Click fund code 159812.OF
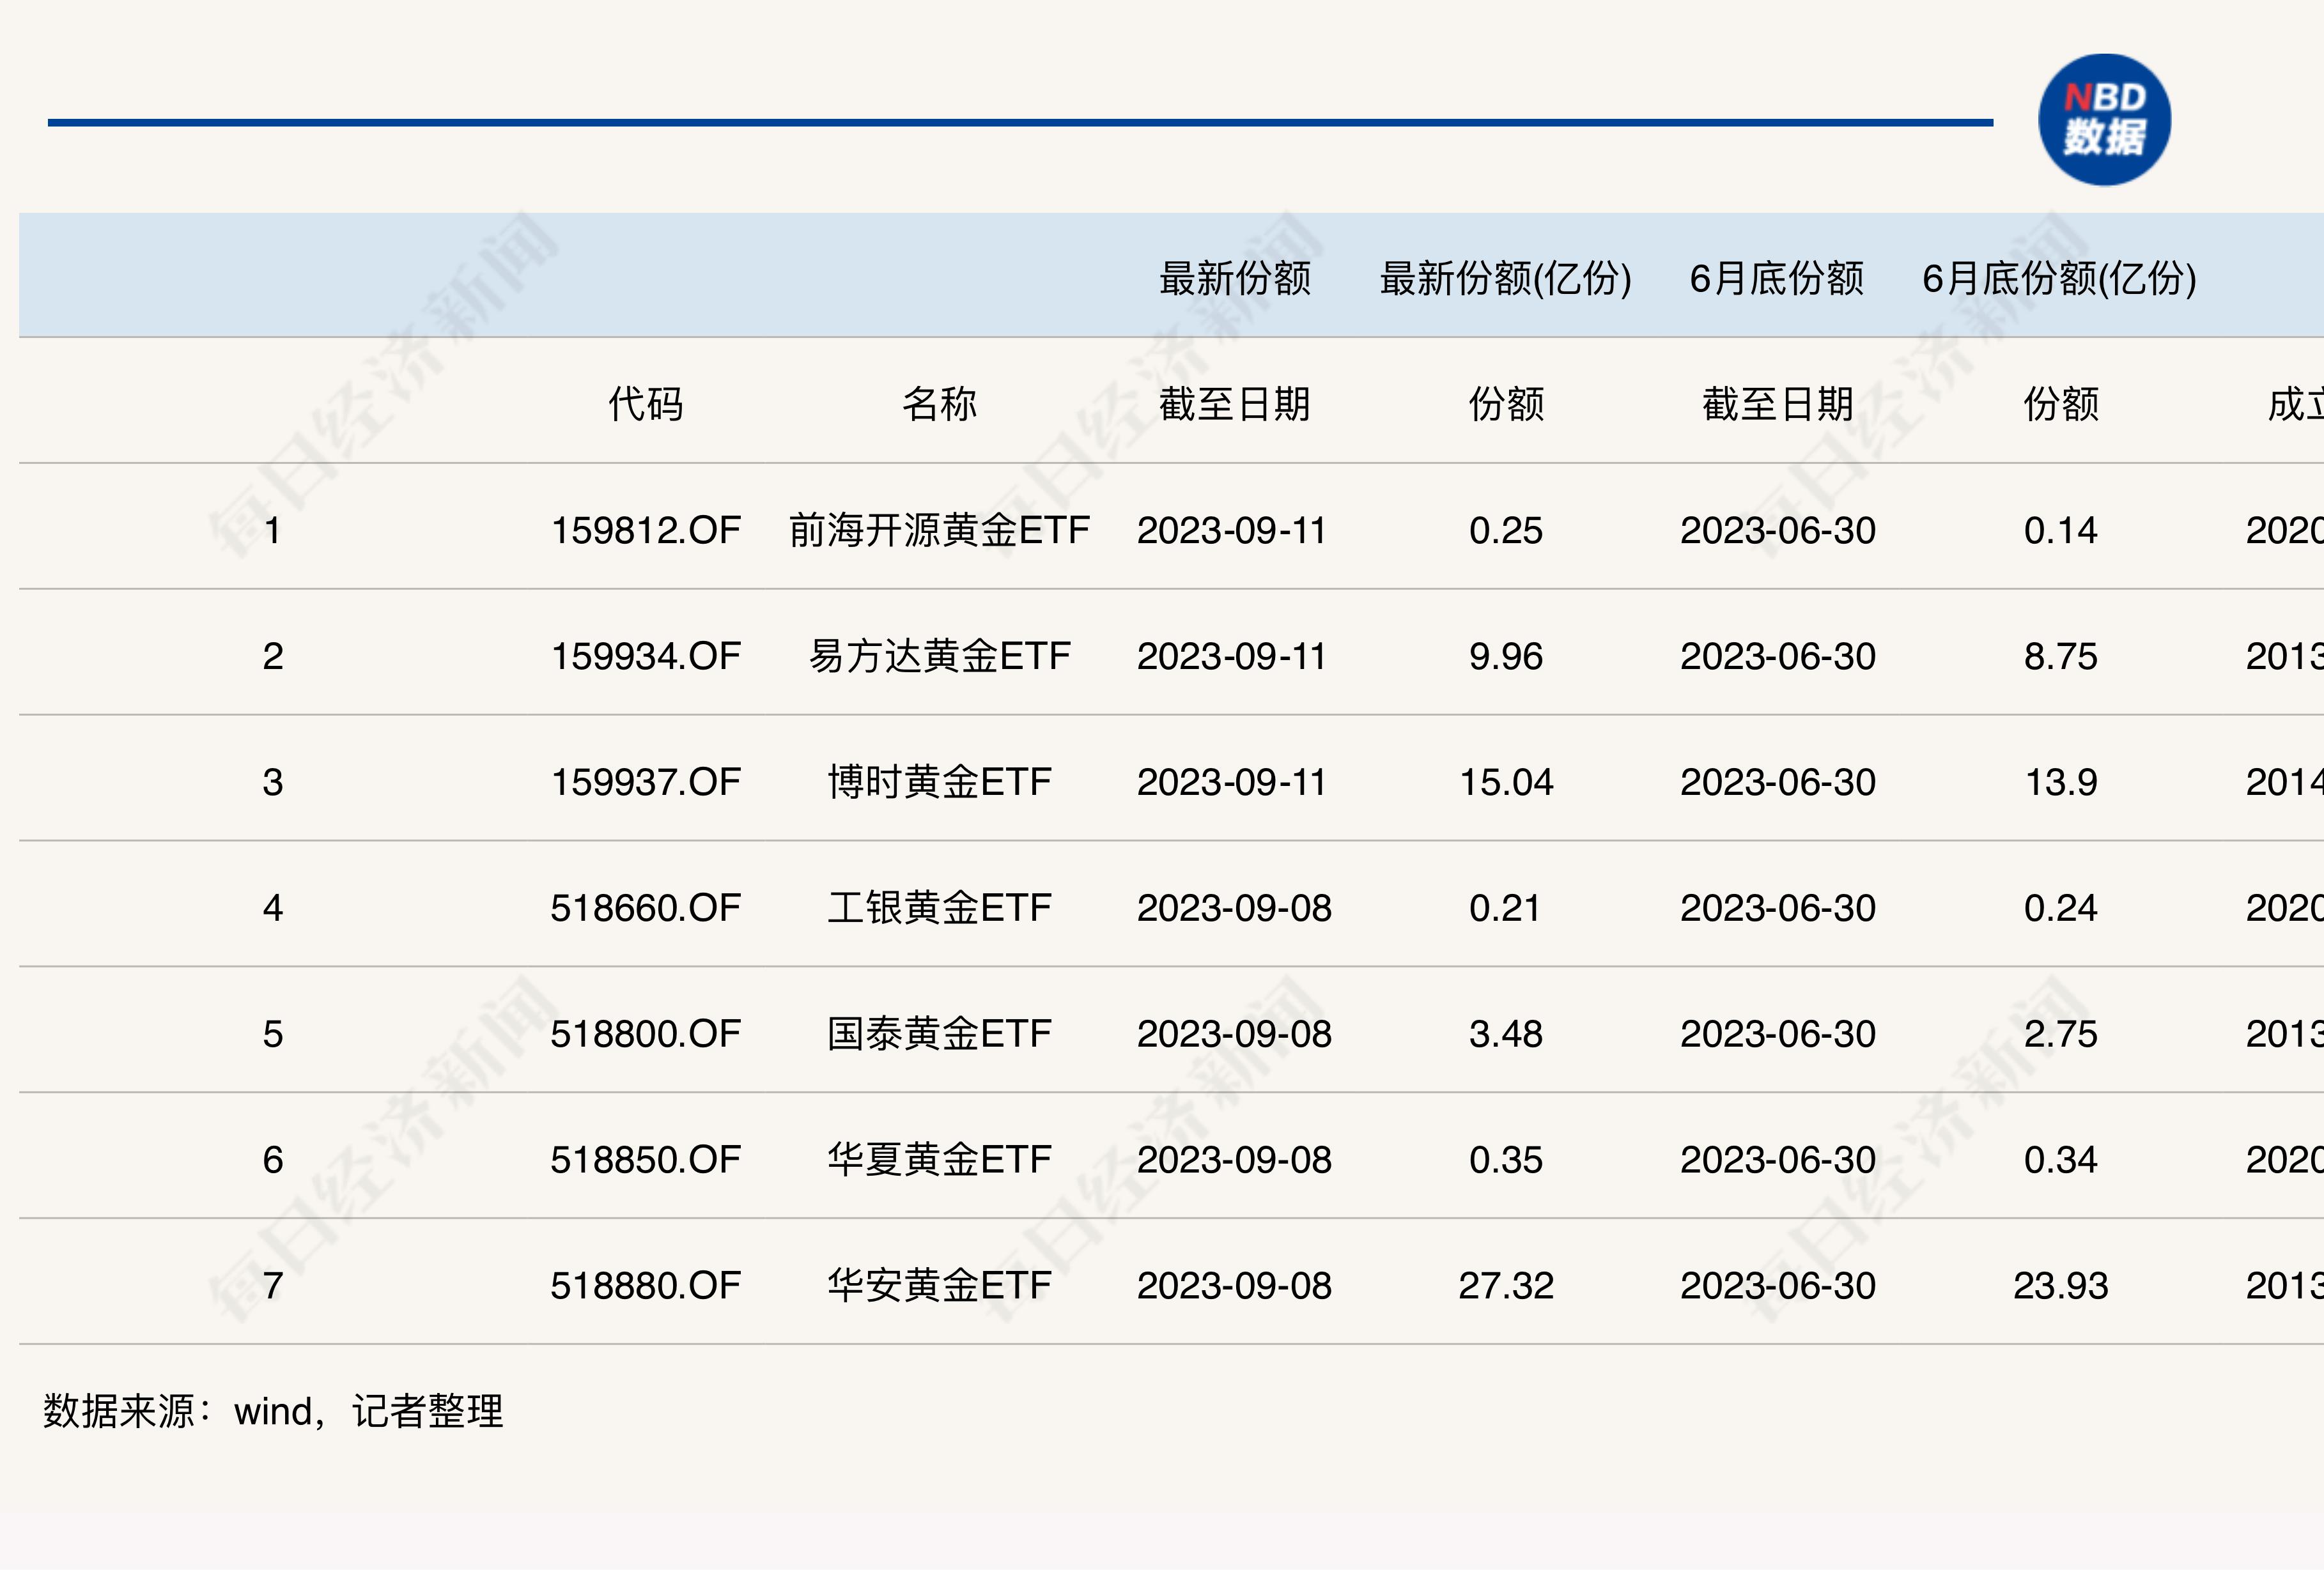The image size is (2324, 1570). click(x=646, y=530)
